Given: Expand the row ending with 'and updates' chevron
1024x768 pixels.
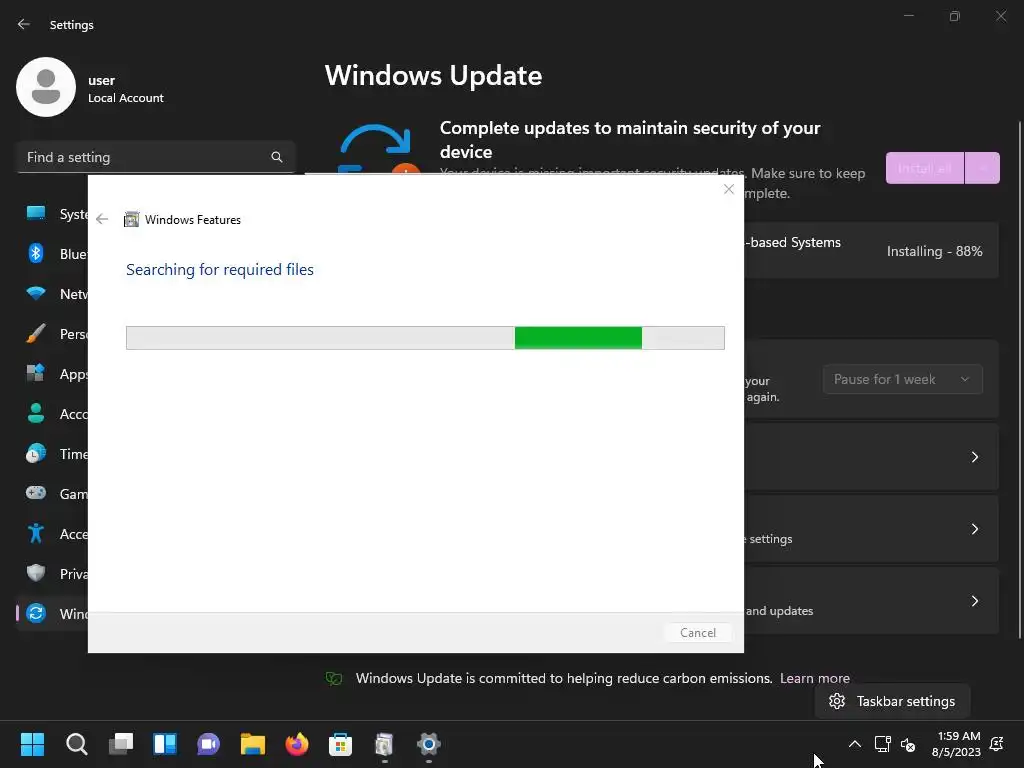Looking at the screenshot, I should click(974, 601).
